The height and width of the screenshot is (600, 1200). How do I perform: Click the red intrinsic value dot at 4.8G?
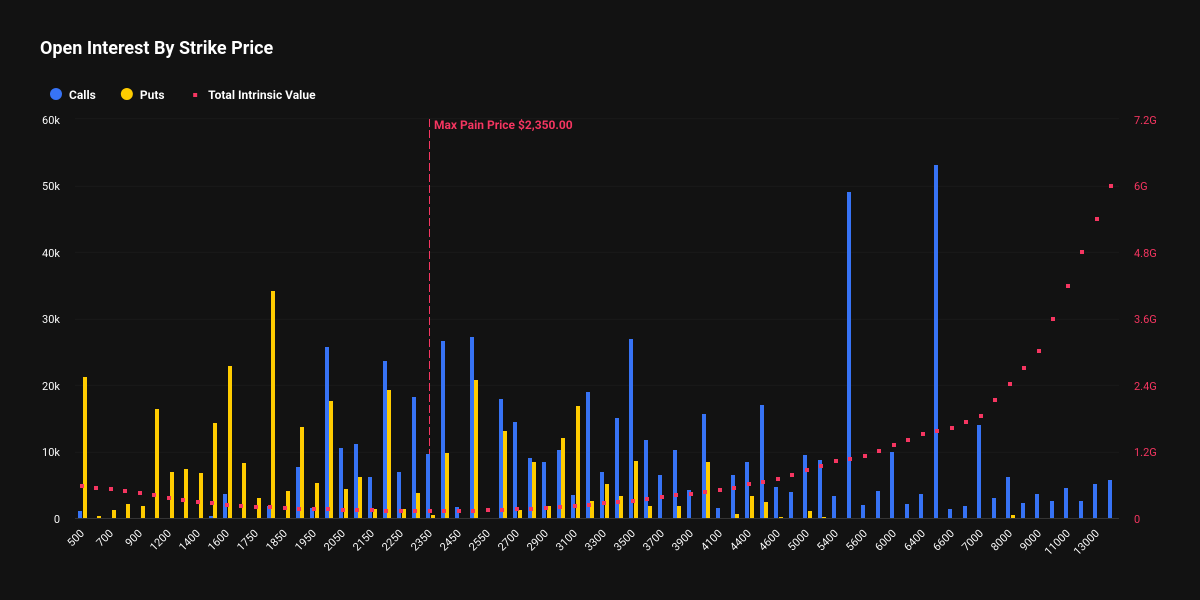pos(1082,252)
